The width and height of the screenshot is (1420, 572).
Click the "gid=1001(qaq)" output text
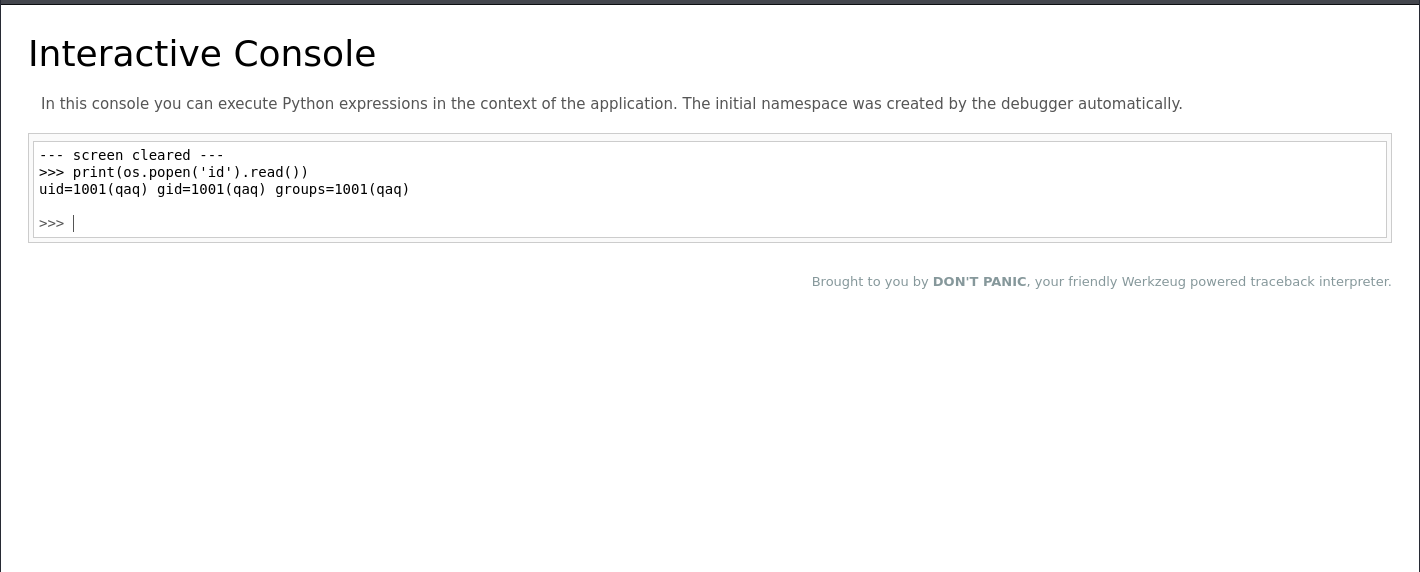click(x=211, y=189)
